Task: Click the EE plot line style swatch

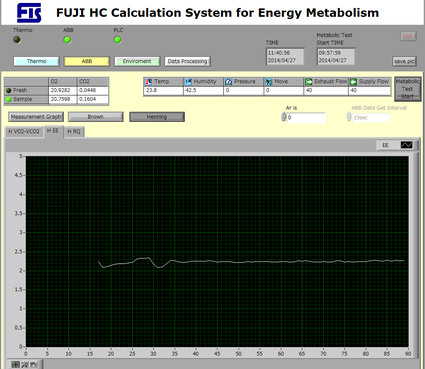Action: (x=406, y=145)
